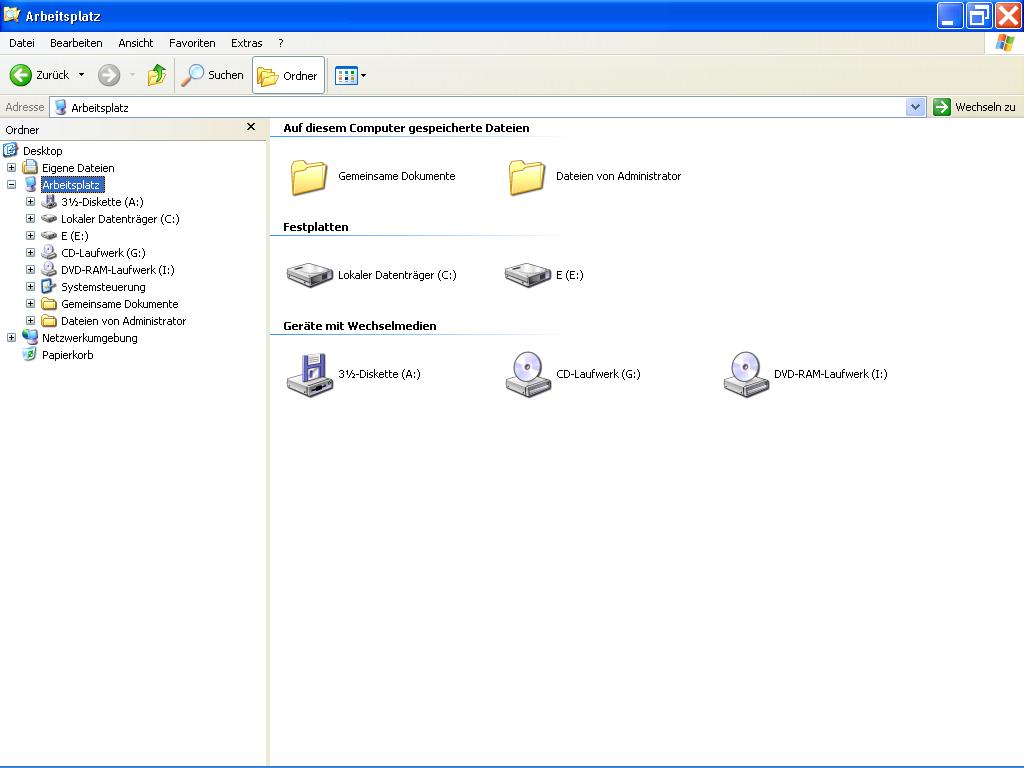Go up one folder level icon
The height and width of the screenshot is (768, 1024).
point(157,75)
